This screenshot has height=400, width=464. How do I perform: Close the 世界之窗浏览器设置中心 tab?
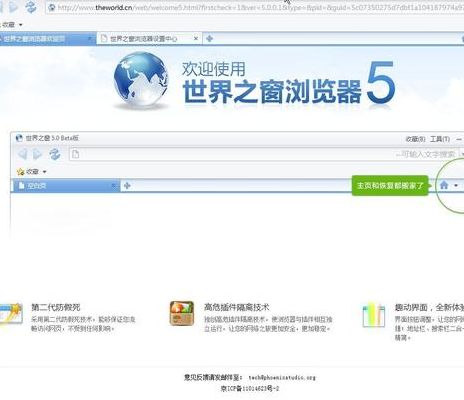pos(196,39)
